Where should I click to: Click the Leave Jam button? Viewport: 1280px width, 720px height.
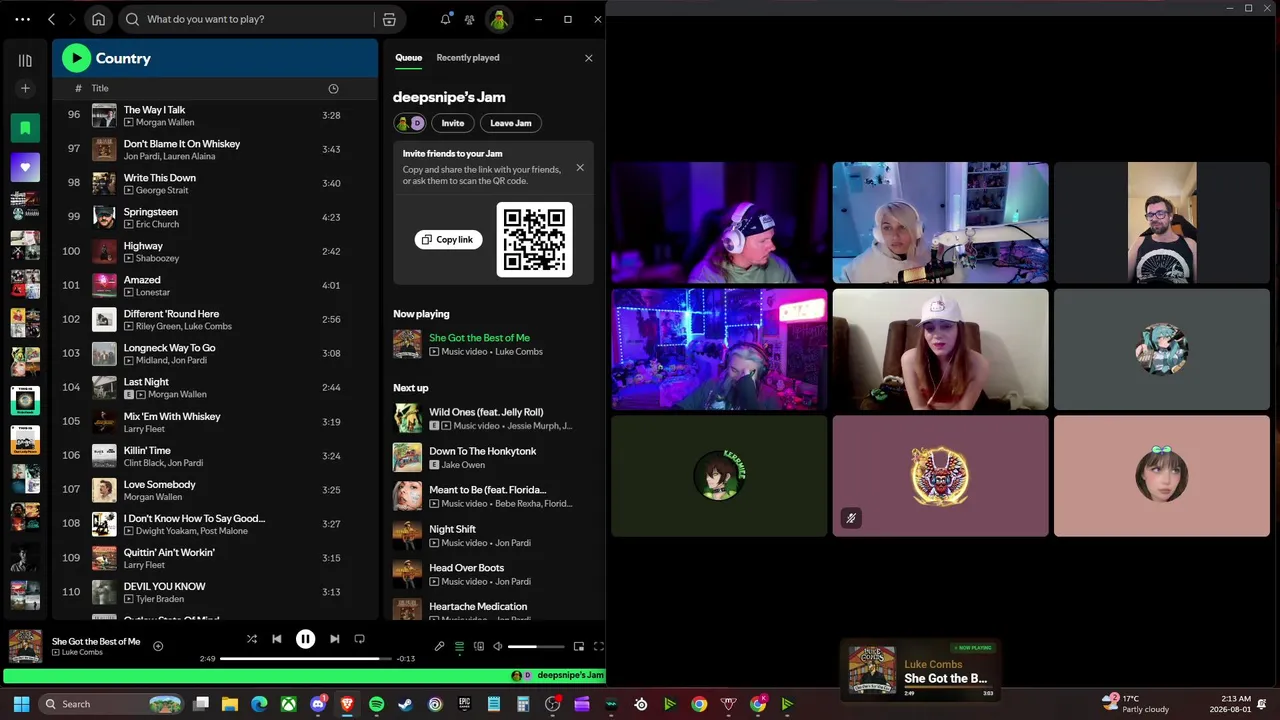coord(511,123)
